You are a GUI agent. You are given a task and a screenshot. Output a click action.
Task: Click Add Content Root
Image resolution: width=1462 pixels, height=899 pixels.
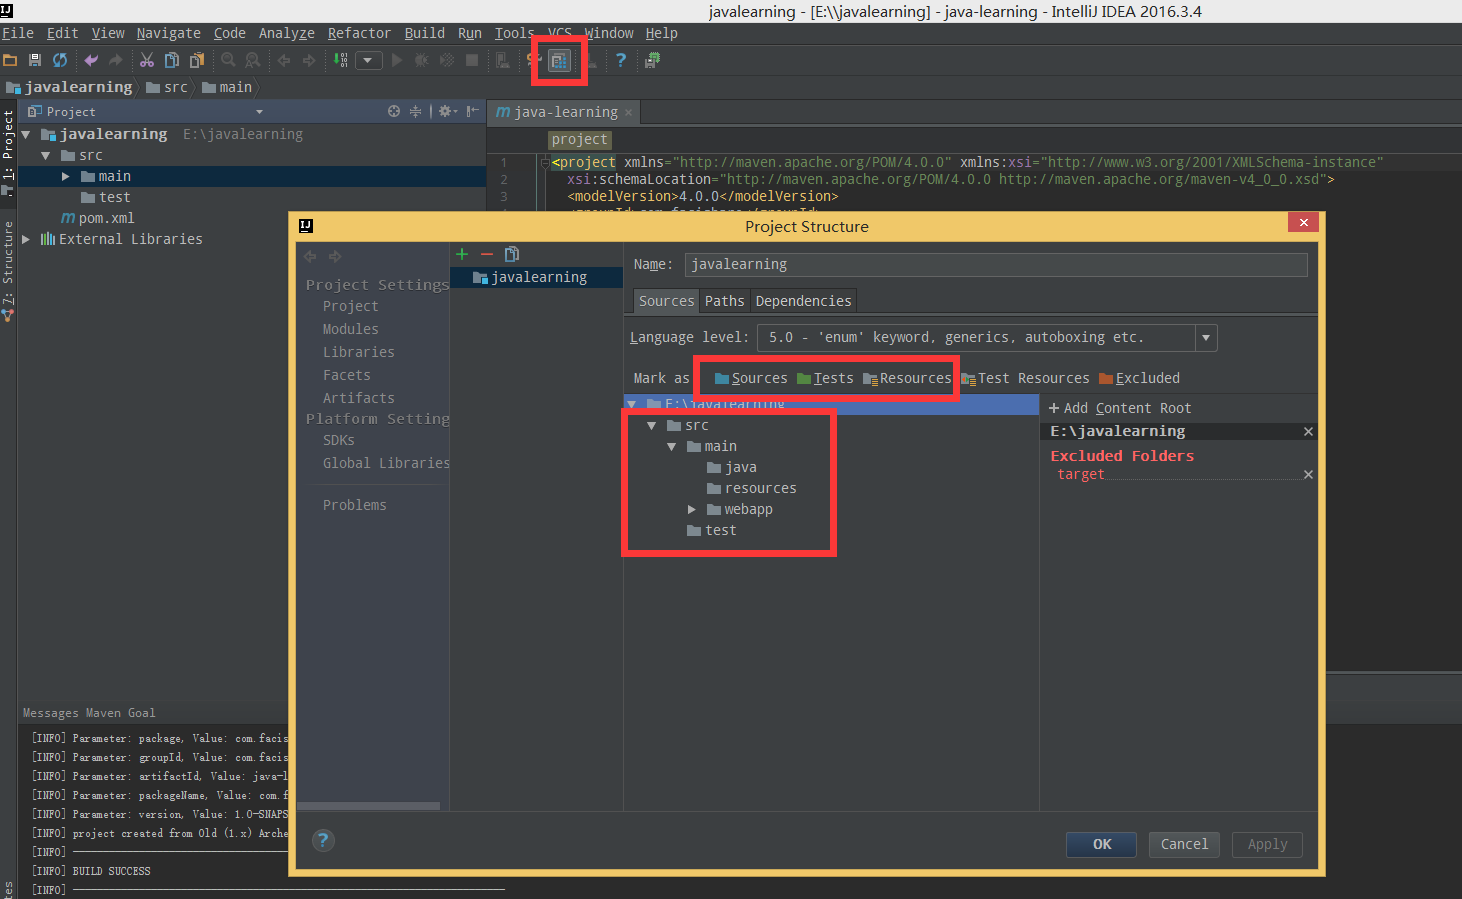click(1120, 408)
